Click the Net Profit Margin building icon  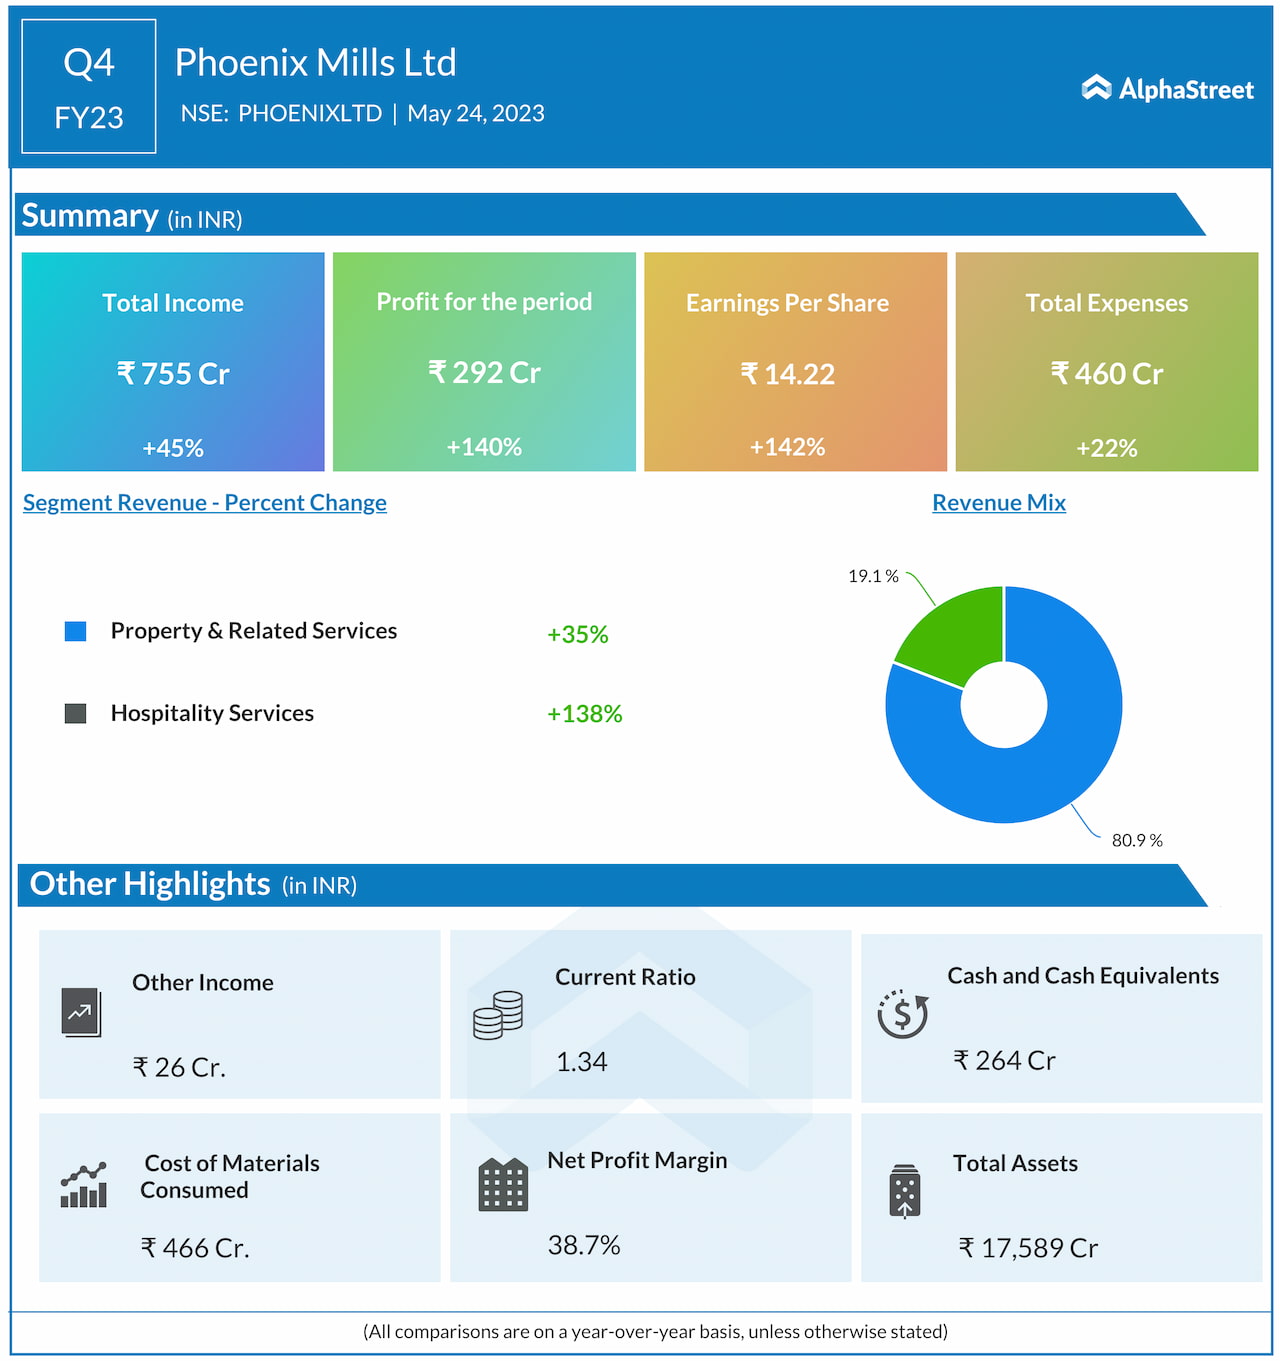tap(503, 1185)
